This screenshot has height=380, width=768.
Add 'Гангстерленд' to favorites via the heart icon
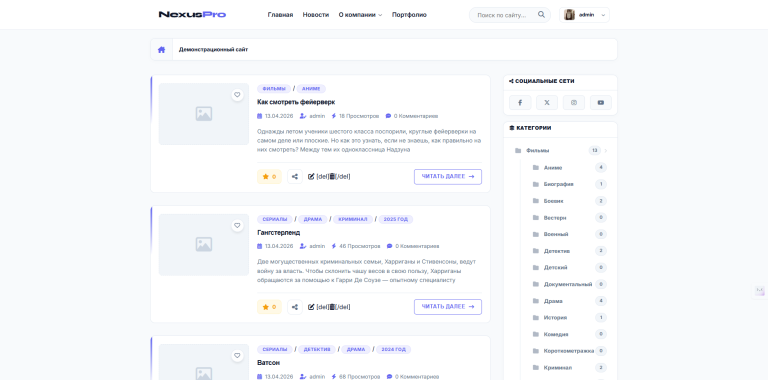click(x=238, y=225)
